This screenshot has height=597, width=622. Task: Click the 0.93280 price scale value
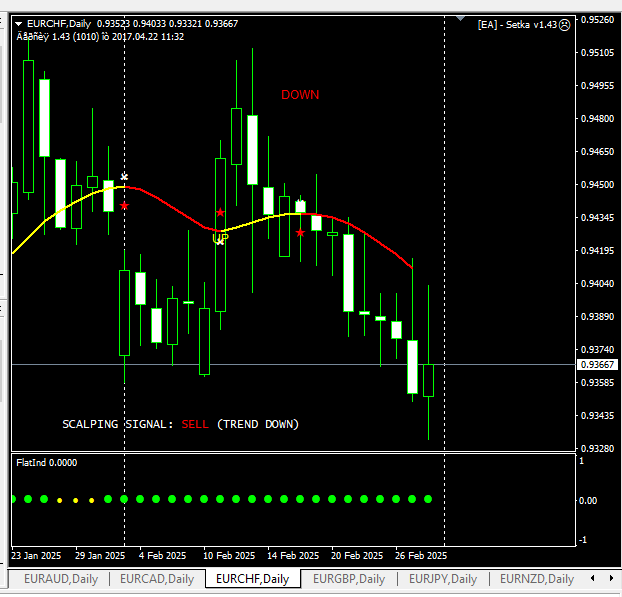pos(597,449)
